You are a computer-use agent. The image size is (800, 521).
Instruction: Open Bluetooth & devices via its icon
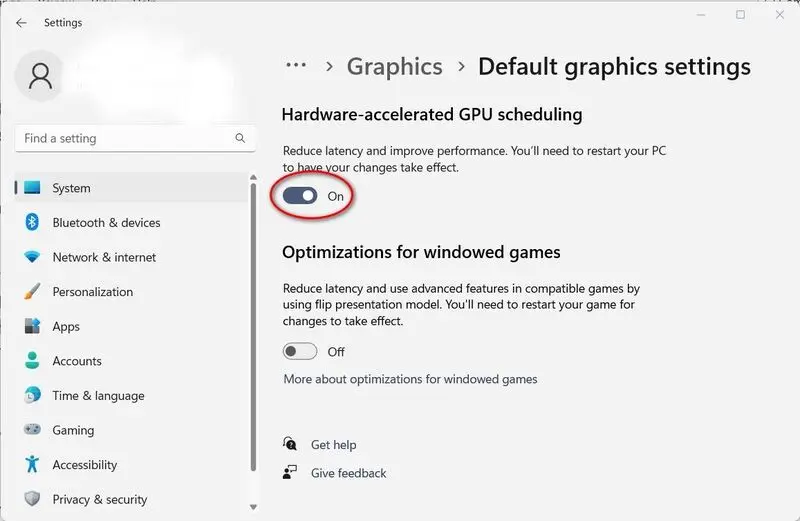(32, 222)
